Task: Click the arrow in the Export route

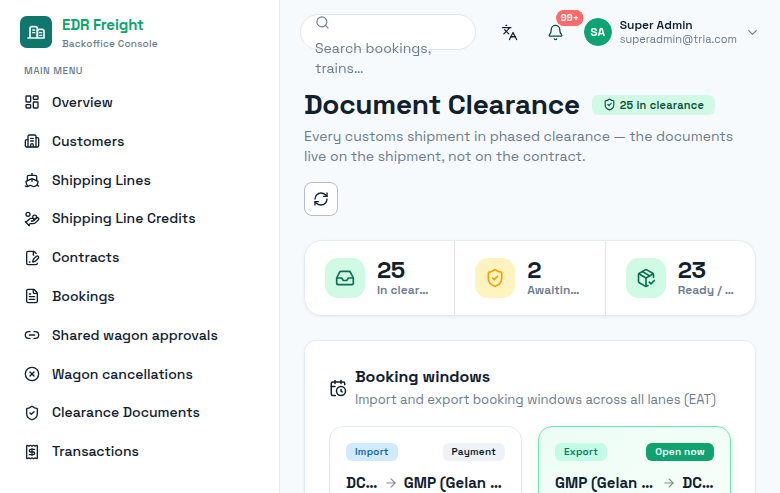Action: pos(669,483)
